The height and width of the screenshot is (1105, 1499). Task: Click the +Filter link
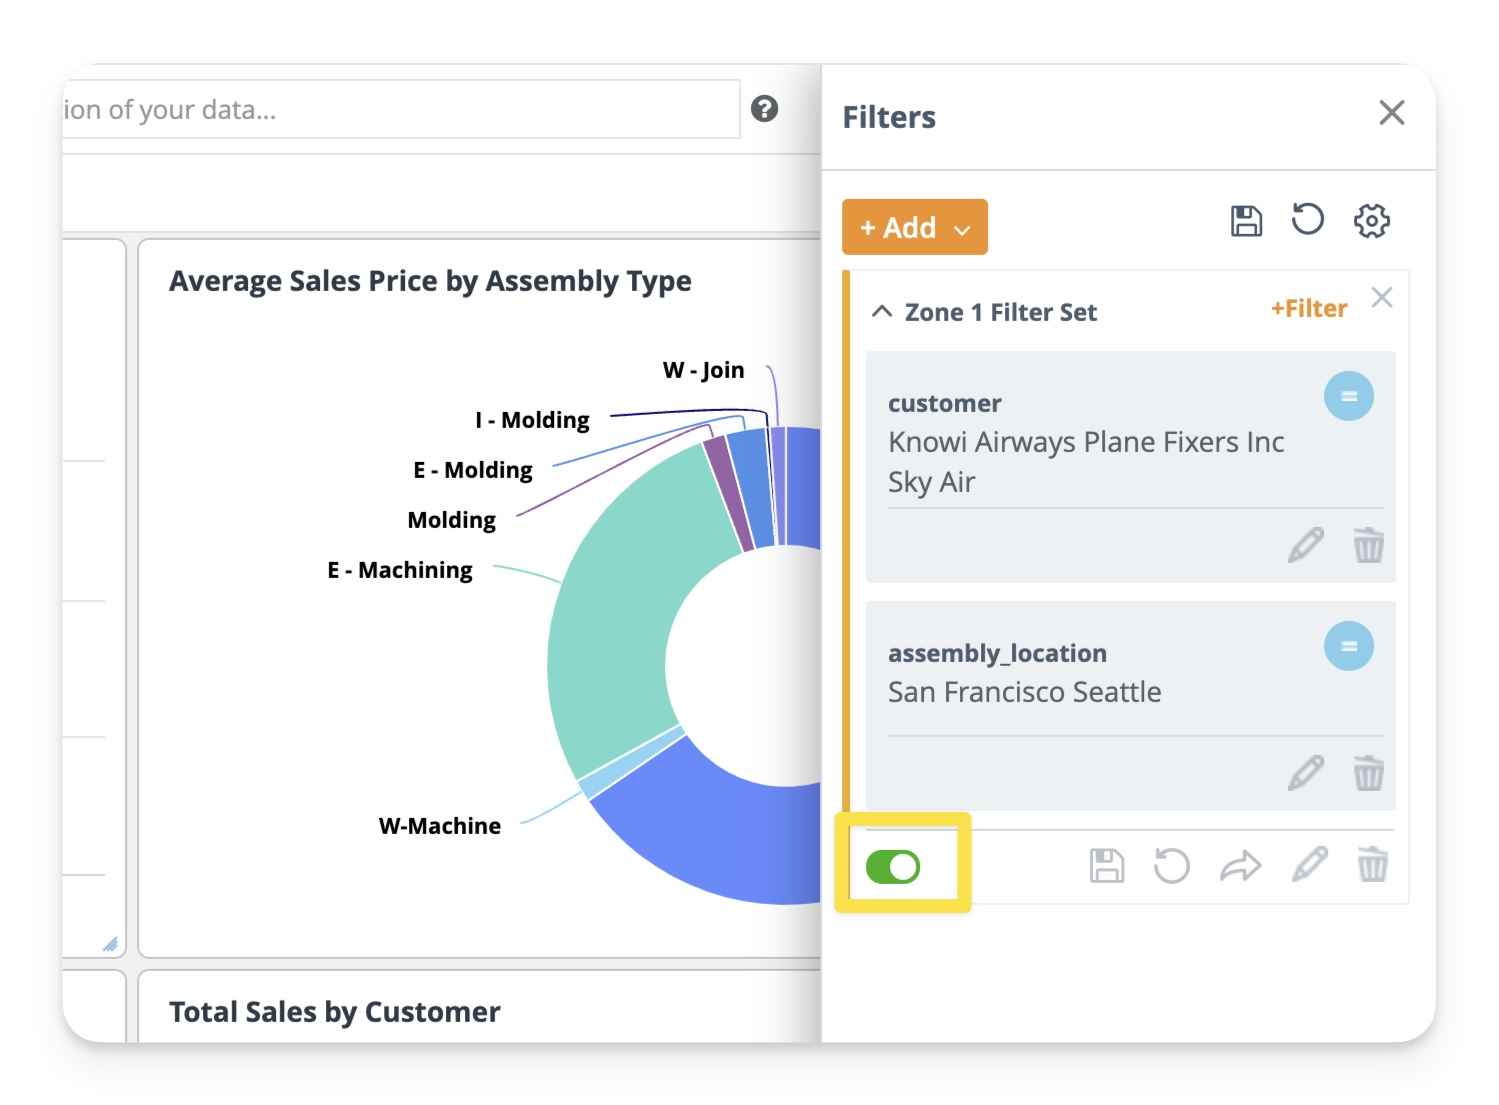click(x=1308, y=309)
